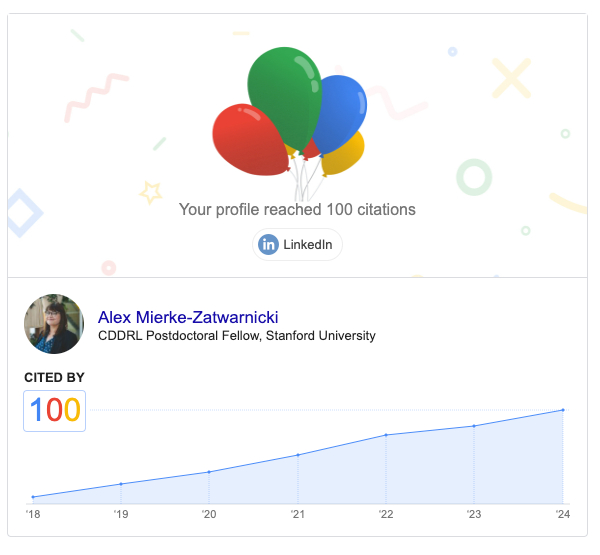
Task: Click the green circle confetti shape
Action: pos(473,177)
